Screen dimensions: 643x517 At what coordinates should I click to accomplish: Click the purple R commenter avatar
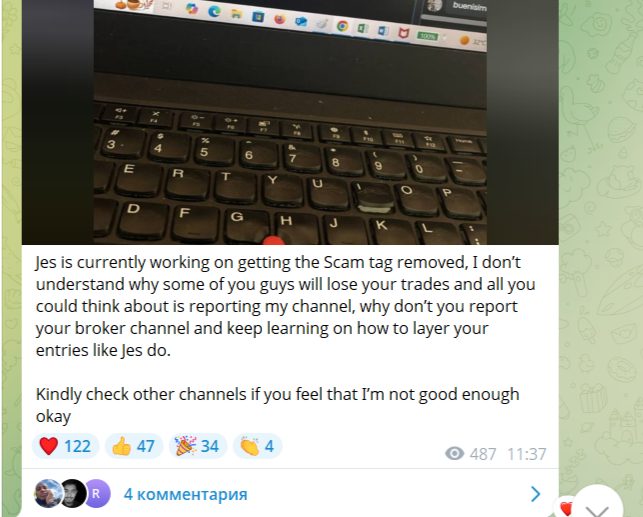[x=96, y=493]
